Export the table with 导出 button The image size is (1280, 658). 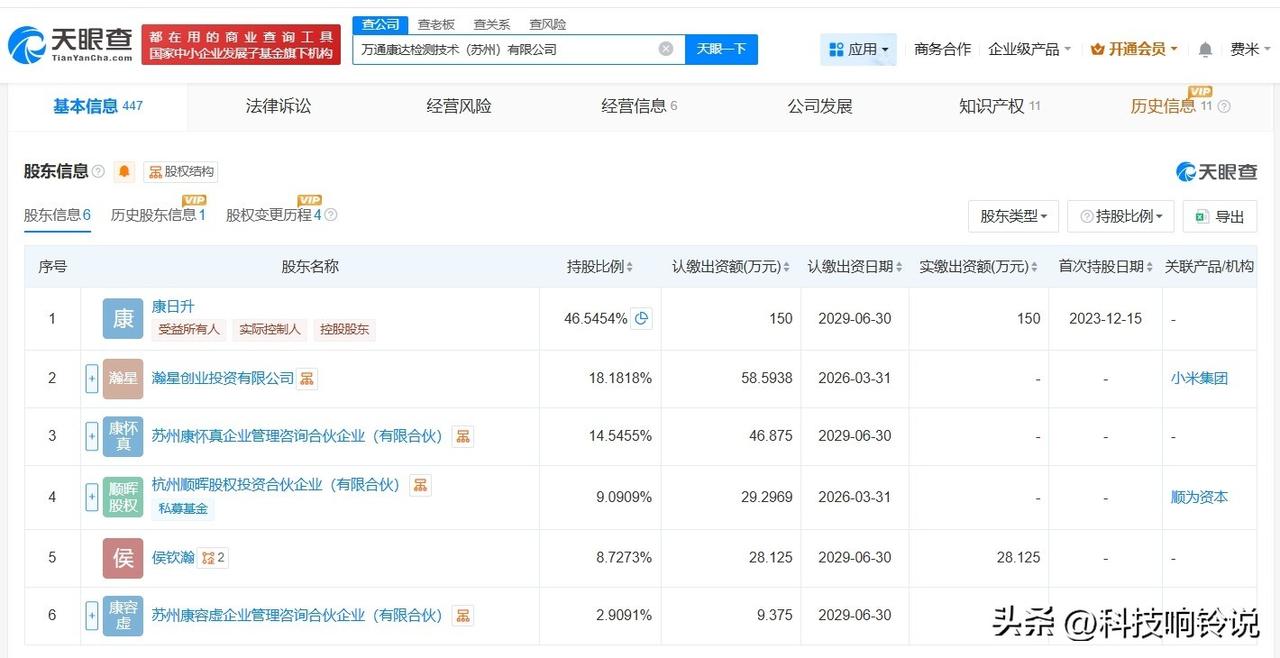(1219, 216)
